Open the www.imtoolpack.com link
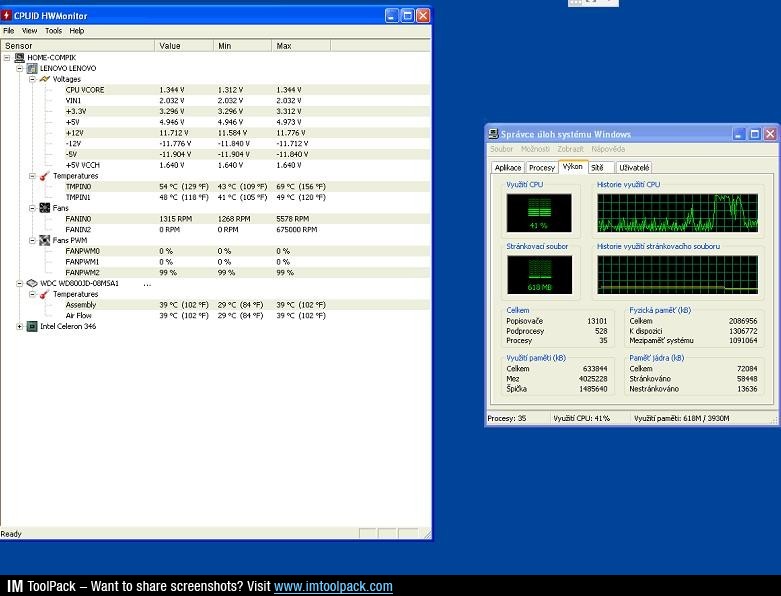This screenshot has height=596, width=781. [x=333, y=587]
